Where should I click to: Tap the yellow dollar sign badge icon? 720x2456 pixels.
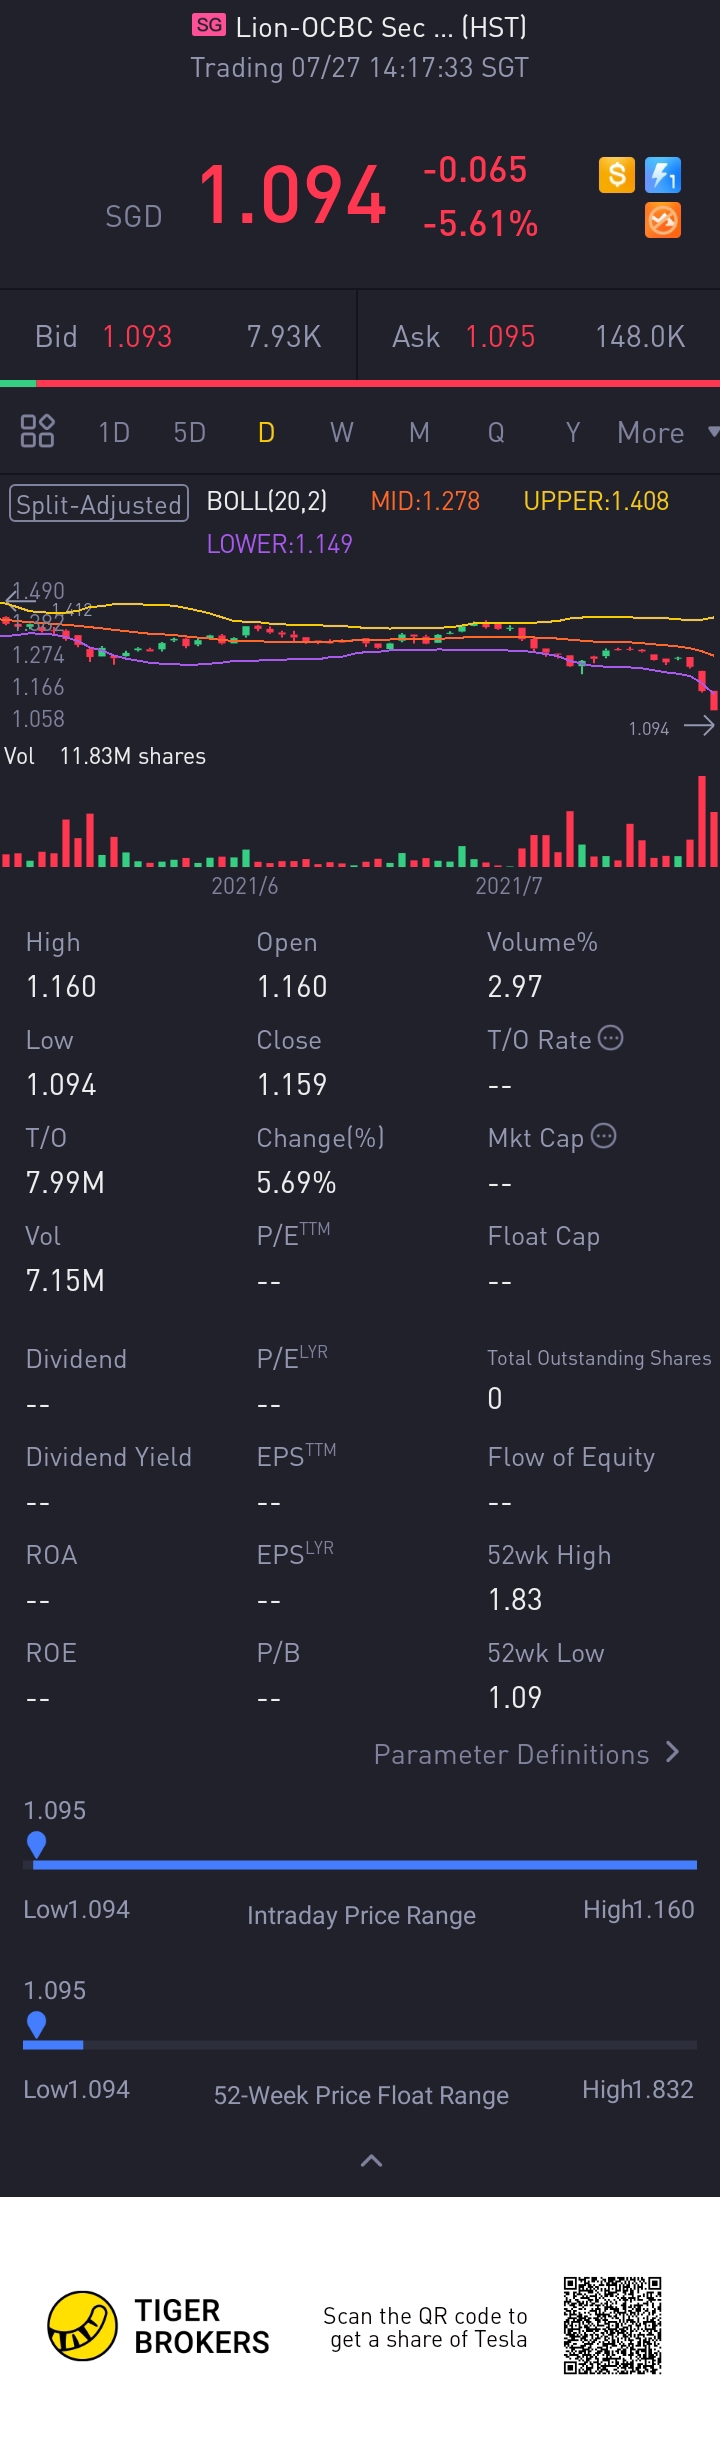[x=617, y=175]
